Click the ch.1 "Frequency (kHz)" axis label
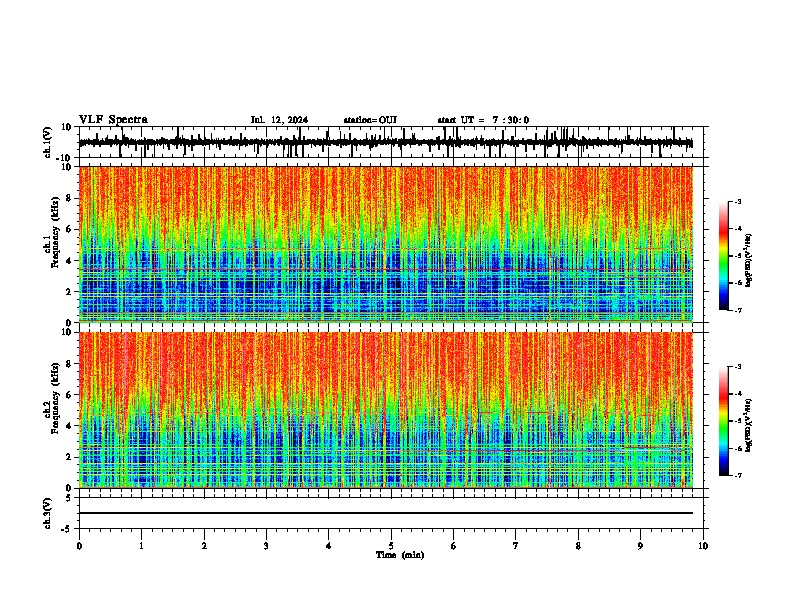Screen dimensions: 792x612 (55, 233)
